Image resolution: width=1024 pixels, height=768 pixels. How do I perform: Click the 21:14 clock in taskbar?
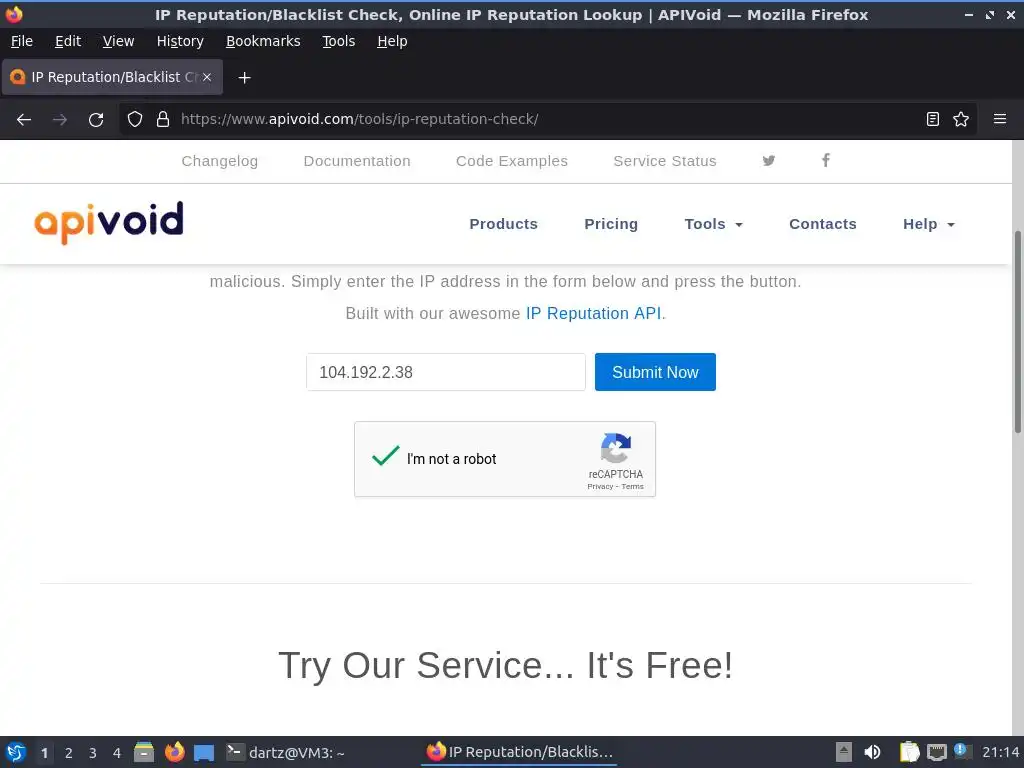[1000, 752]
